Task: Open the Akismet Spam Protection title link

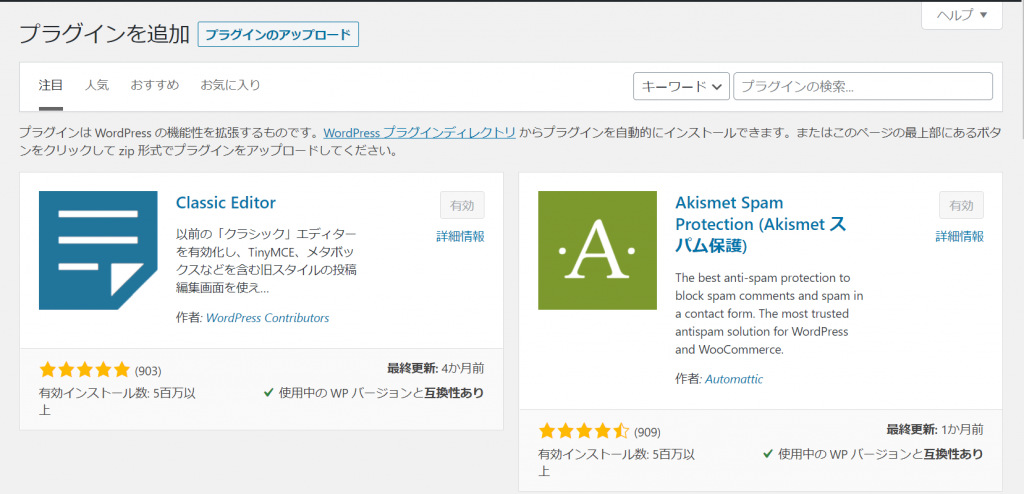Action: (761, 224)
